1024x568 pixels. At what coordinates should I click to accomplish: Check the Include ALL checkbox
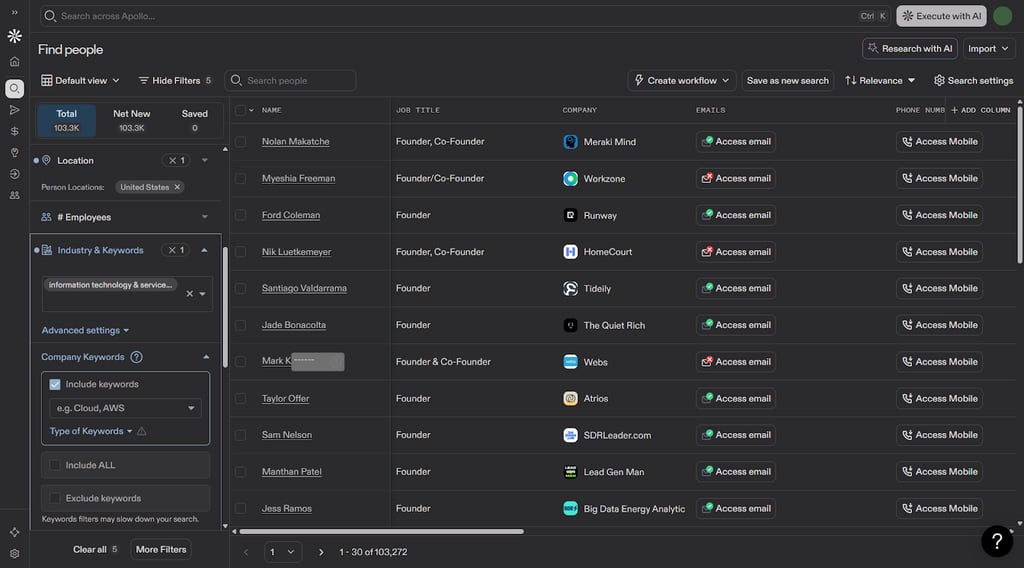coord(55,465)
